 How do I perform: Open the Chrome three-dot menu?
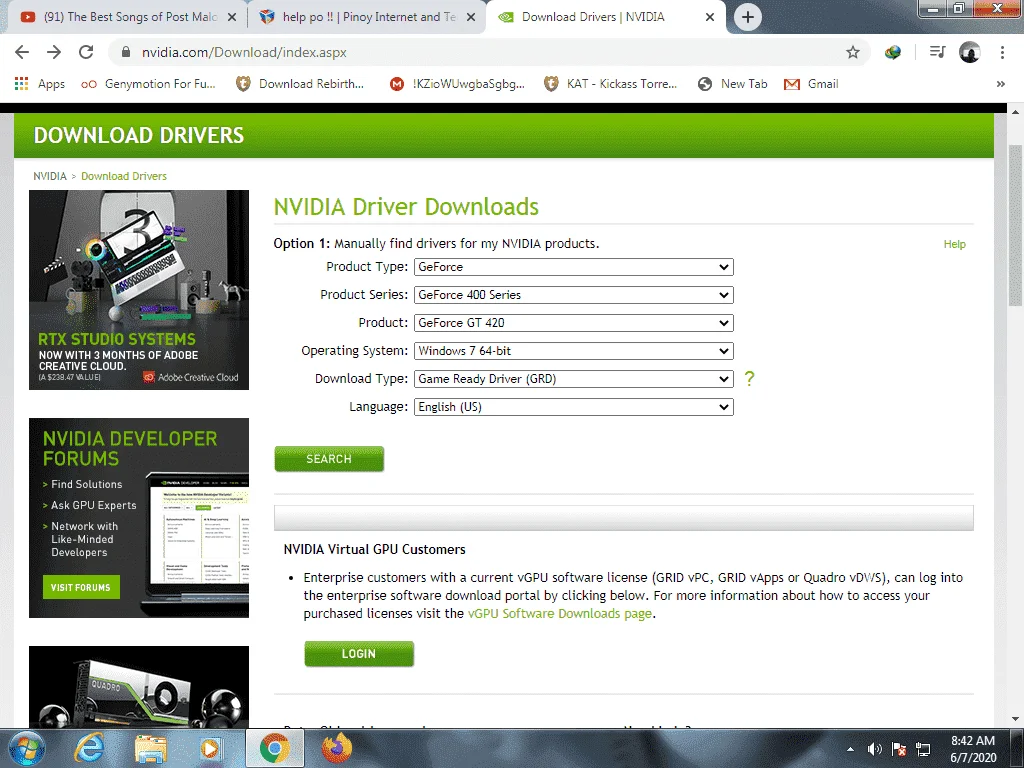pyautogui.click(x=1002, y=52)
